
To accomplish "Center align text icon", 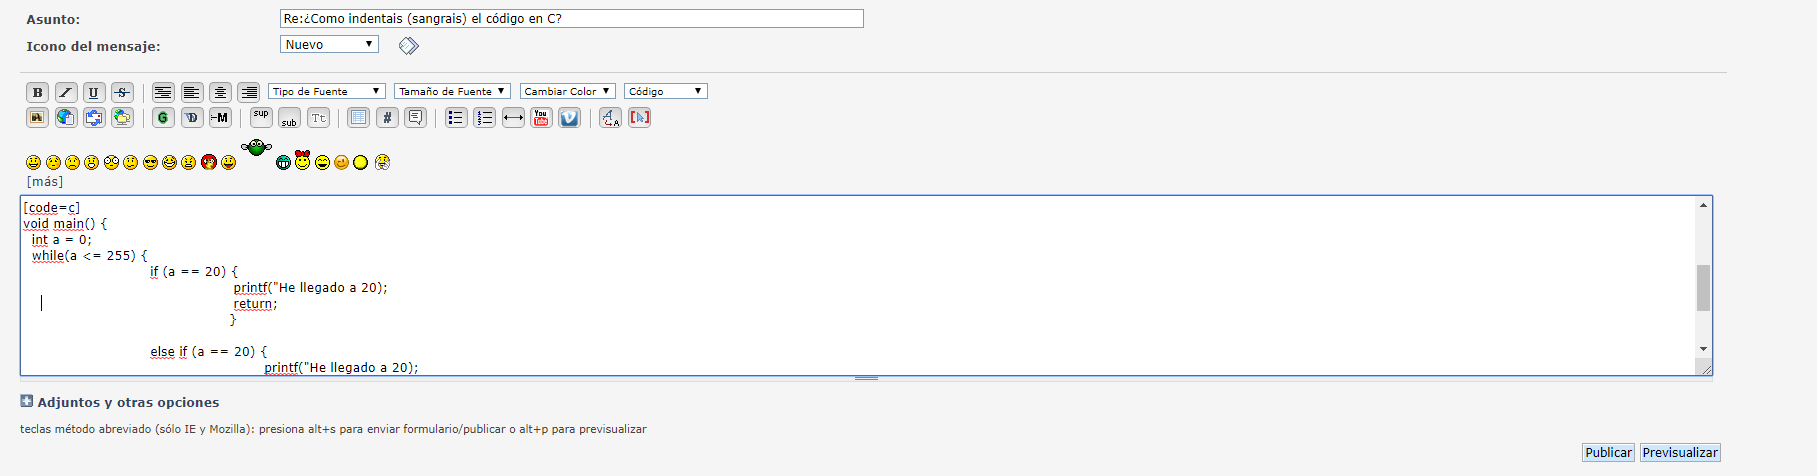I will click(220, 92).
